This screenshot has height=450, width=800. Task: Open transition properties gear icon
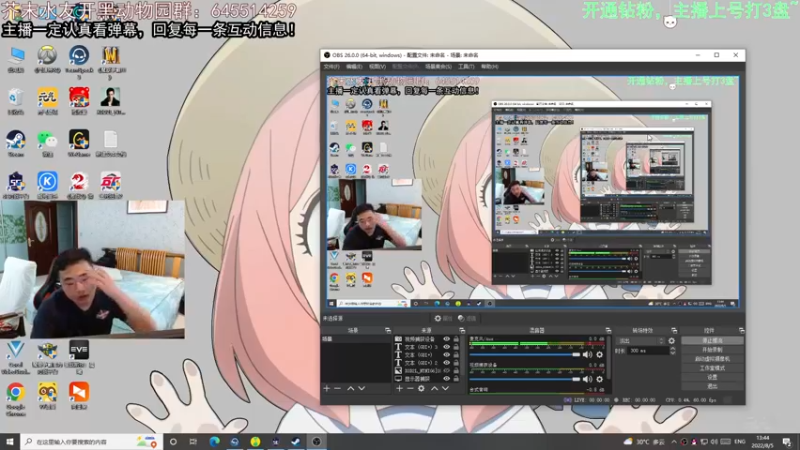pyautogui.click(x=671, y=341)
